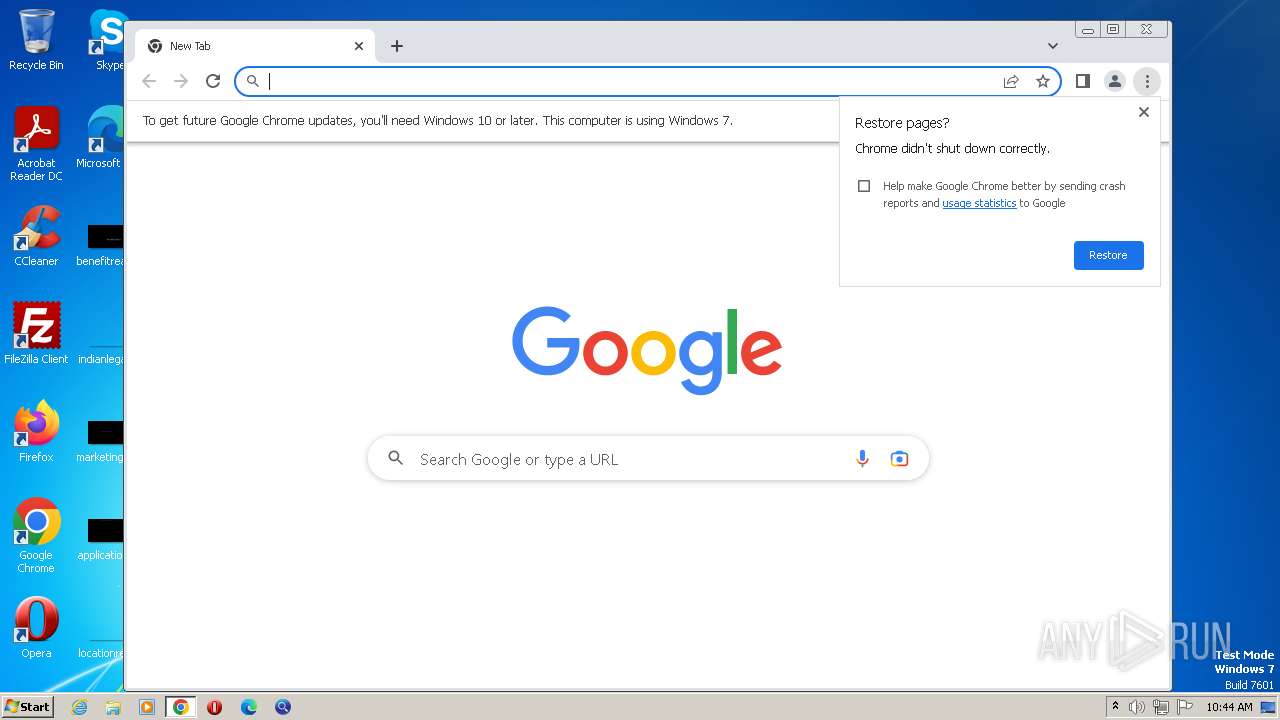Open the FileZilla Client desktop icon
Viewport: 1280px width, 720px height.
click(36, 333)
